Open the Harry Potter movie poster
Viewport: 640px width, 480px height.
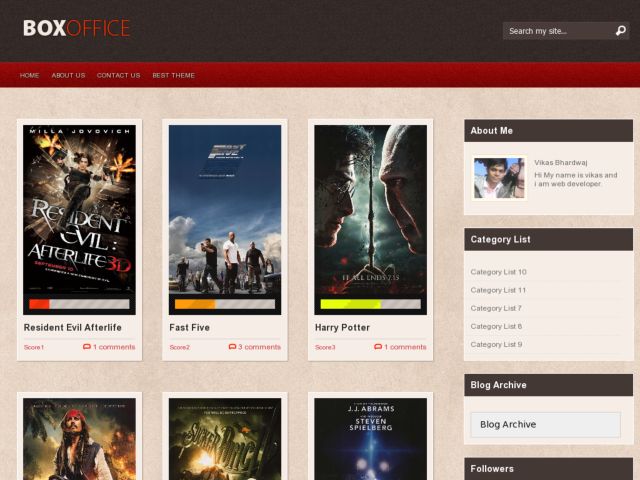(371, 209)
